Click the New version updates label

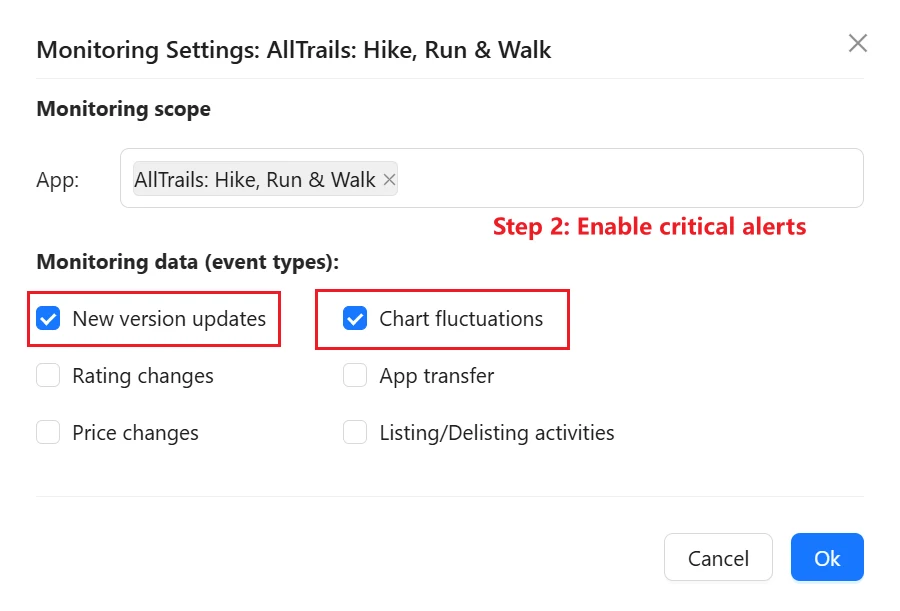pyautogui.click(x=168, y=318)
